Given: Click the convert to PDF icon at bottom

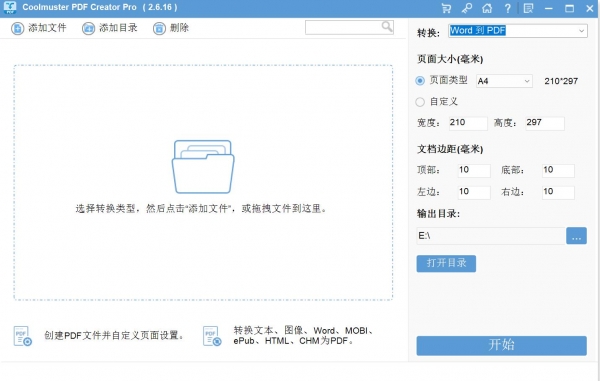Looking at the screenshot, I should click(212, 336).
